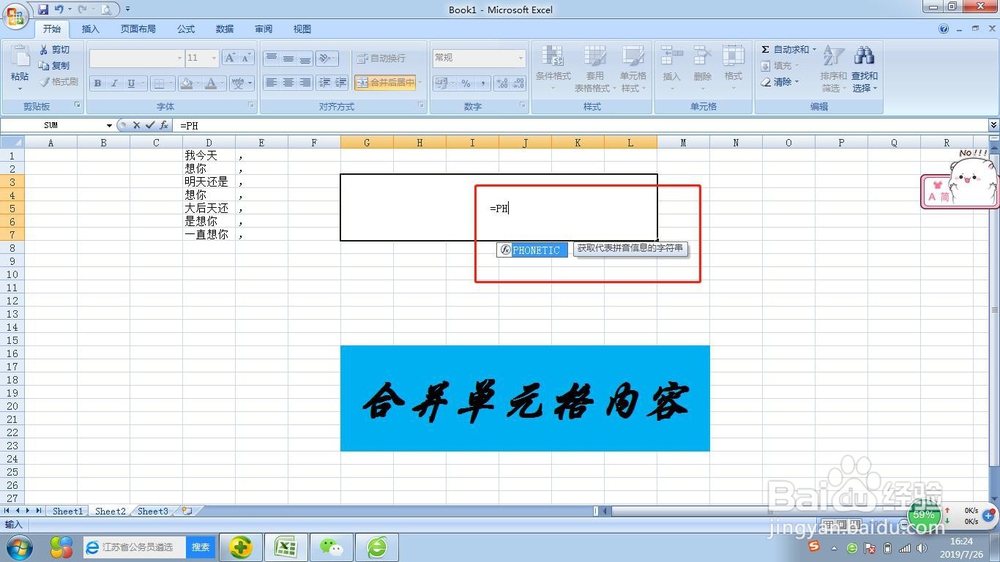Open Format as Table (套用表格格式)
The width and height of the screenshot is (1000, 562).
594,69
